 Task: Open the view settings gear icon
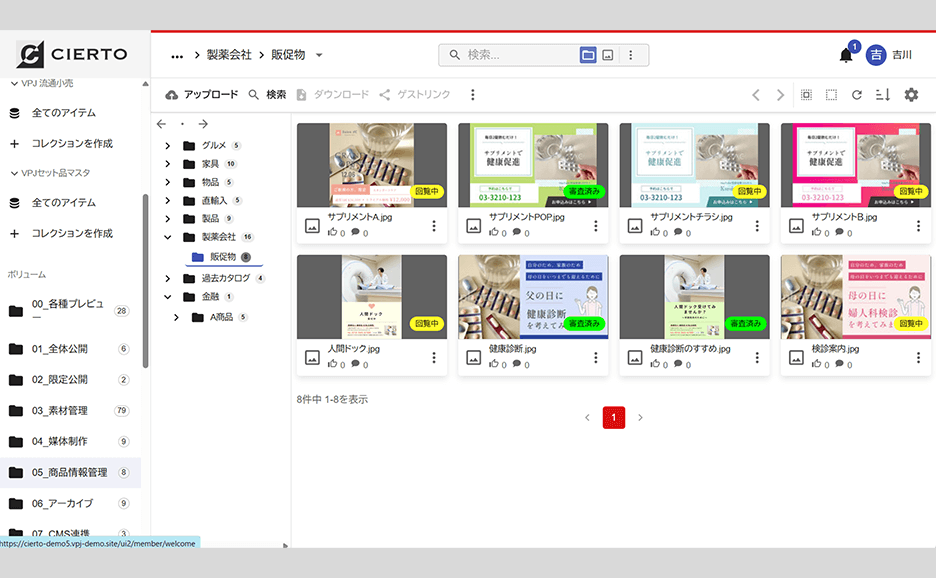tap(911, 94)
